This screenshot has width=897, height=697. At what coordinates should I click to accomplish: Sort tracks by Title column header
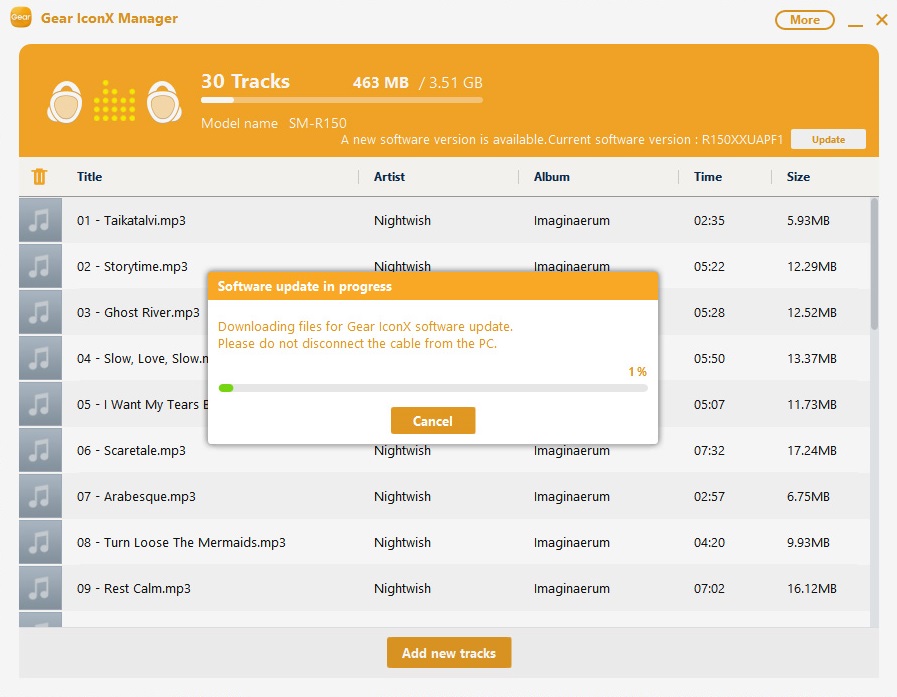[90, 177]
